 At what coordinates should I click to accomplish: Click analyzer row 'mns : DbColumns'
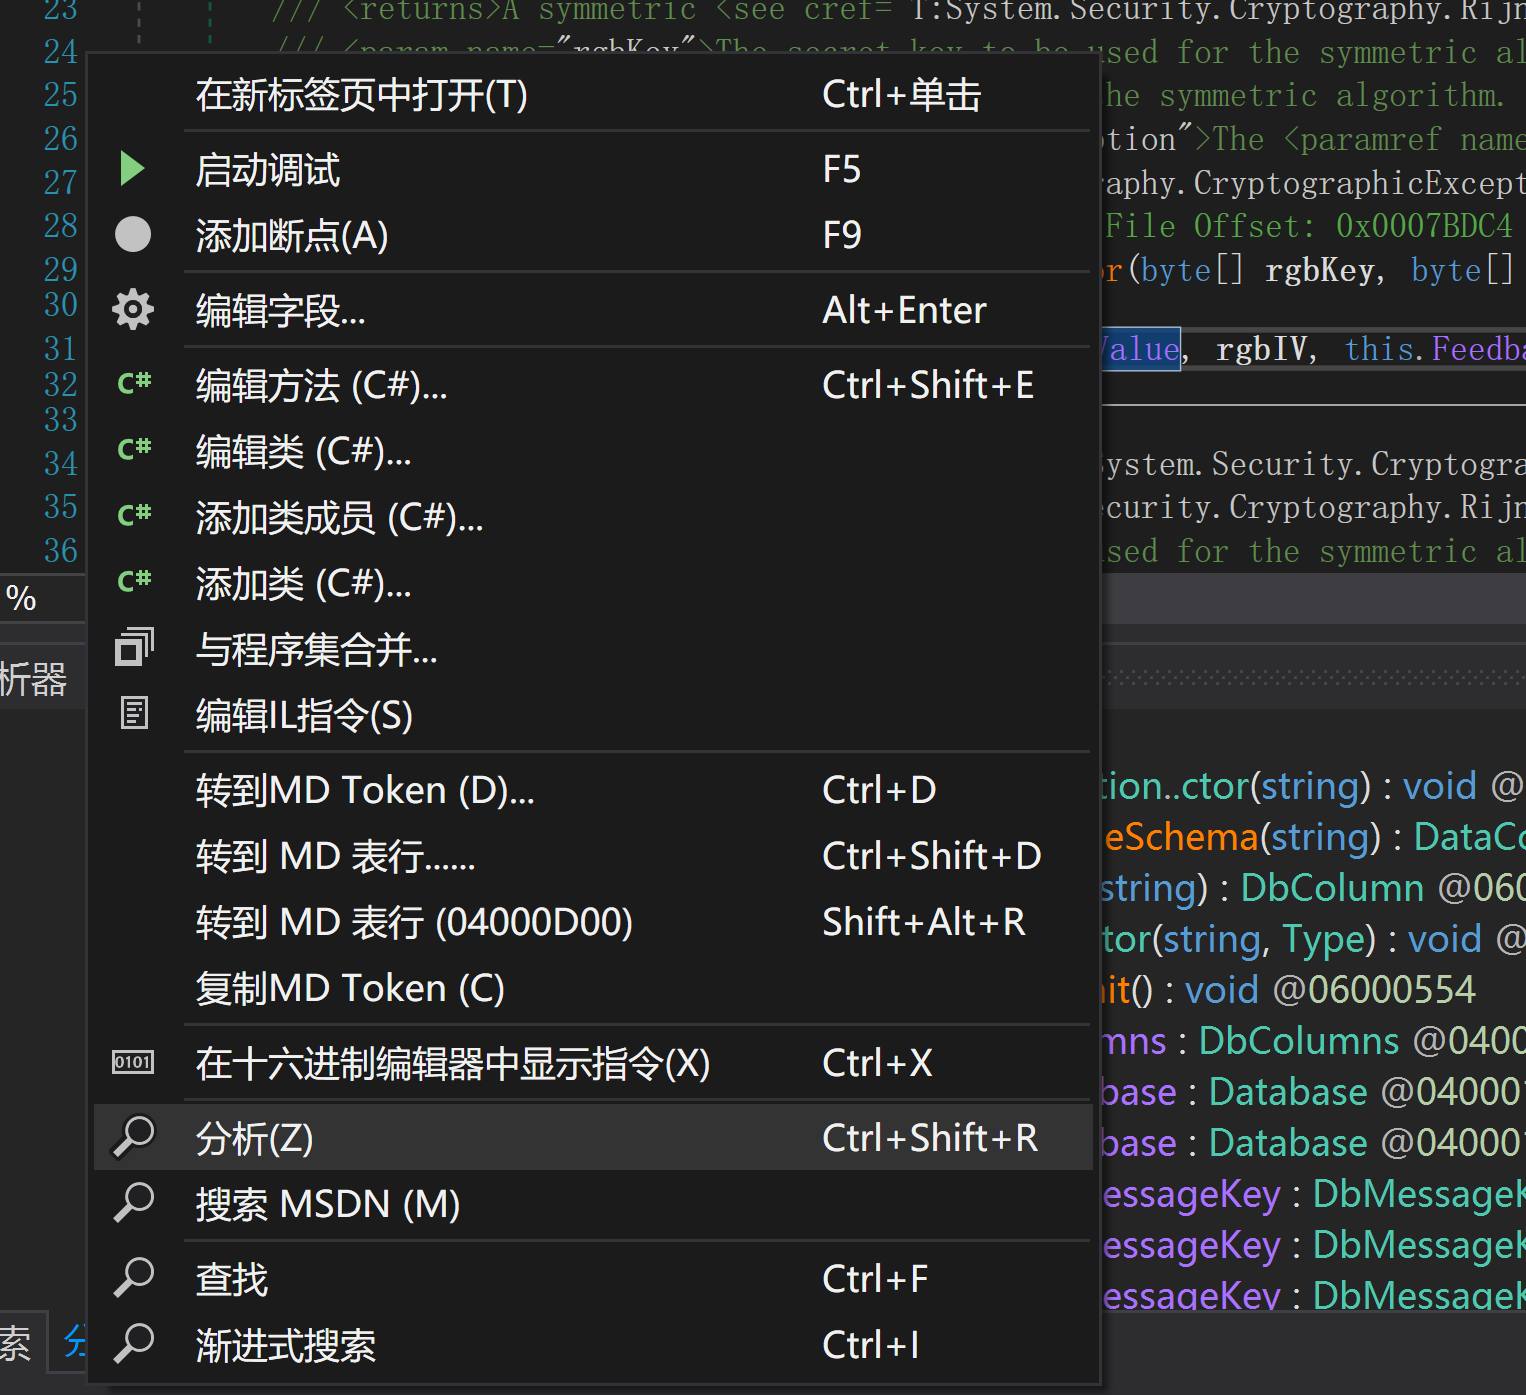(x=1314, y=1041)
